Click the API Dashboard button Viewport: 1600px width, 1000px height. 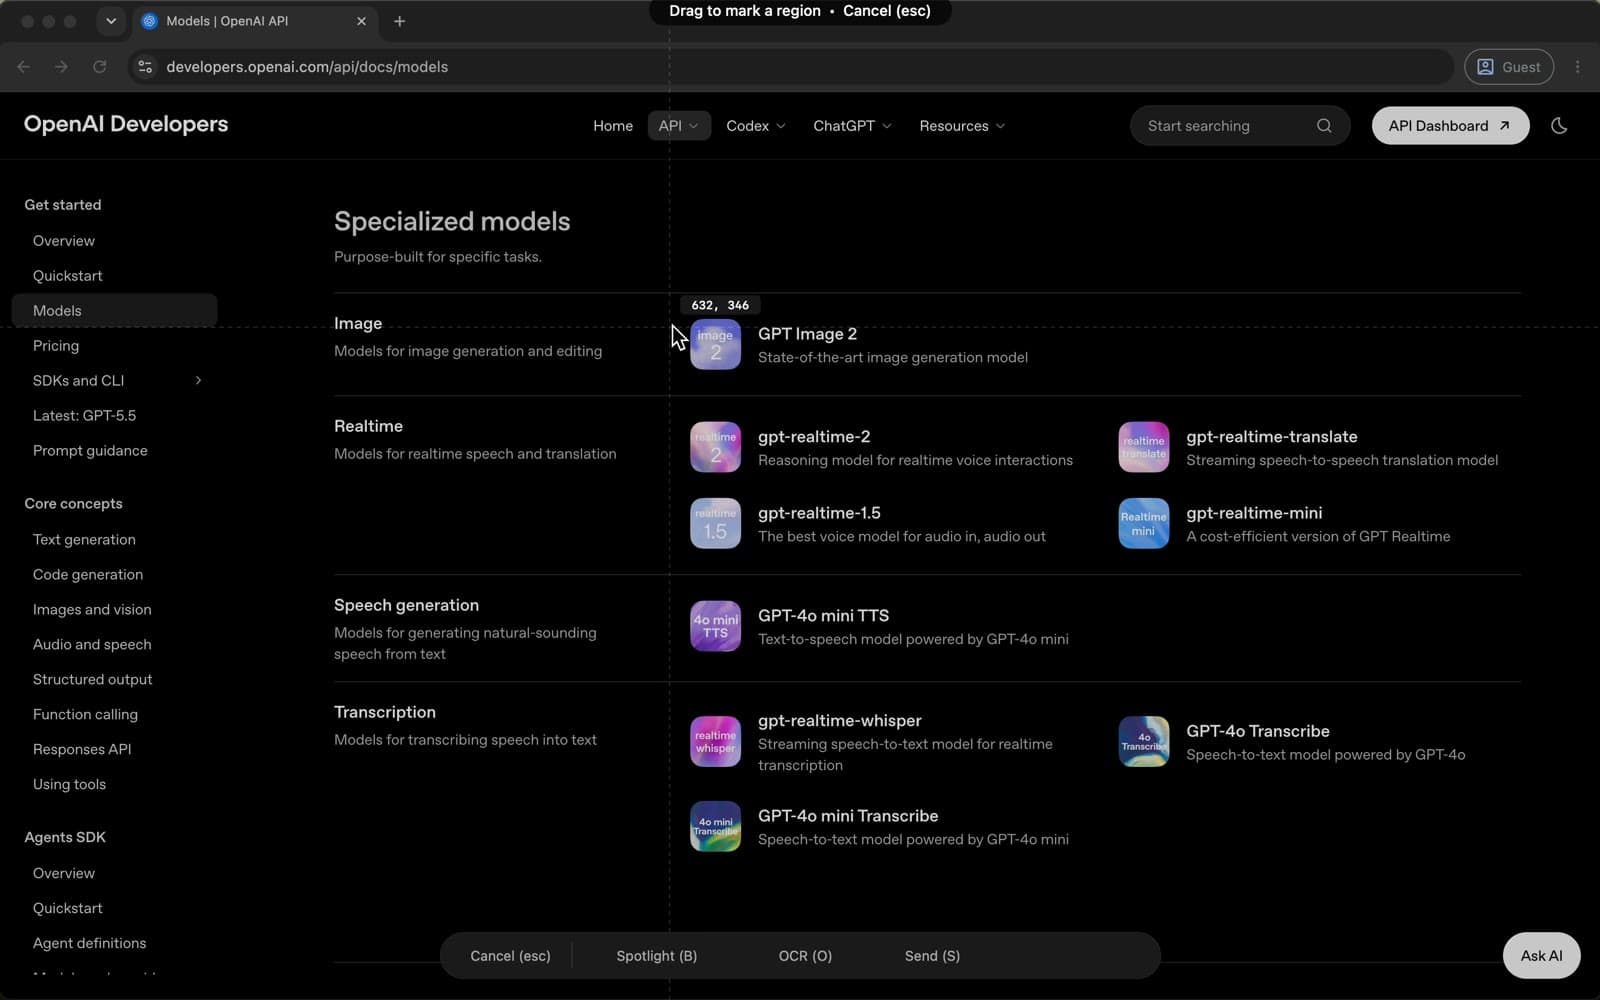(1450, 126)
